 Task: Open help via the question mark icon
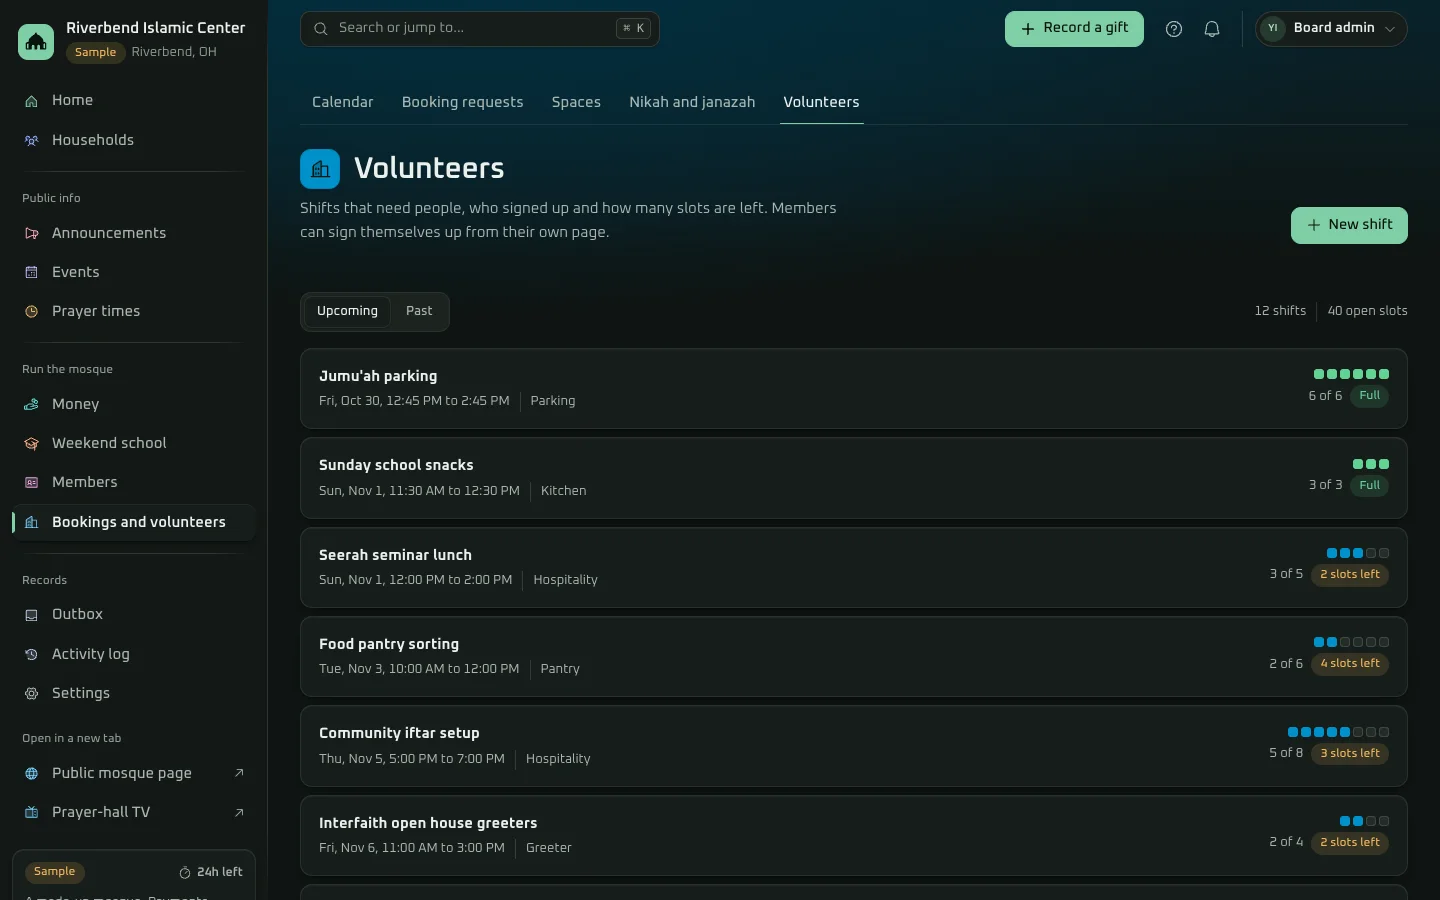click(1174, 29)
